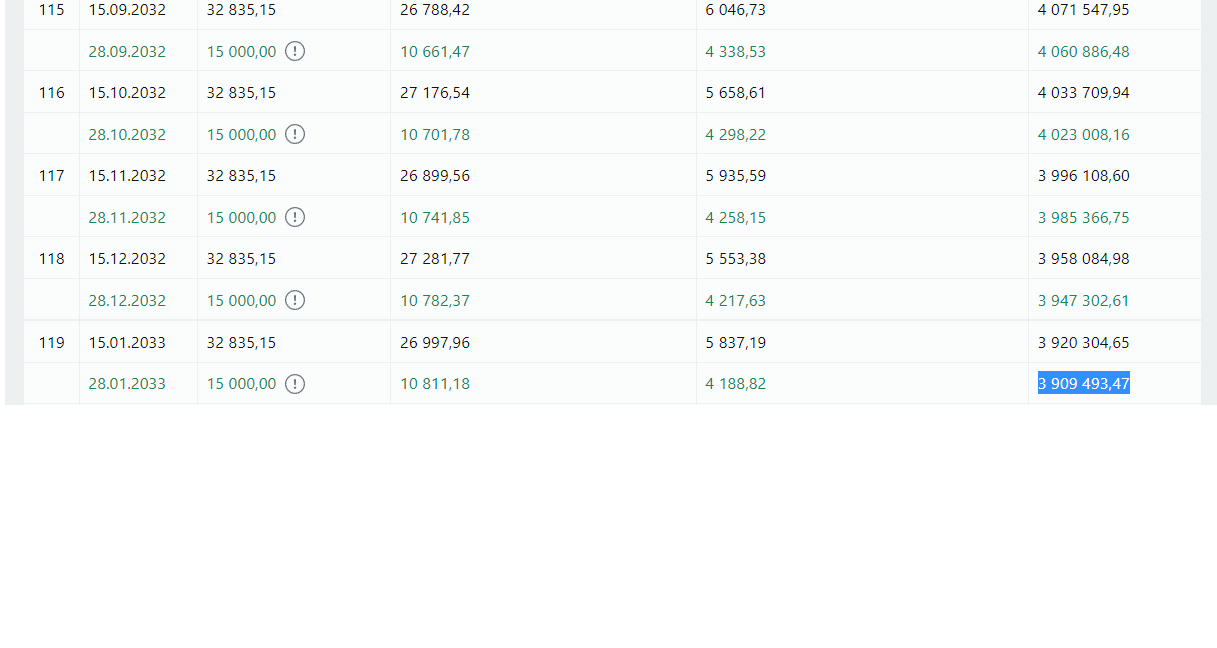The height and width of the screenshot is (648, 1217).
Task: Click early payment date 28.11.2032
Action: click(127, 217)
